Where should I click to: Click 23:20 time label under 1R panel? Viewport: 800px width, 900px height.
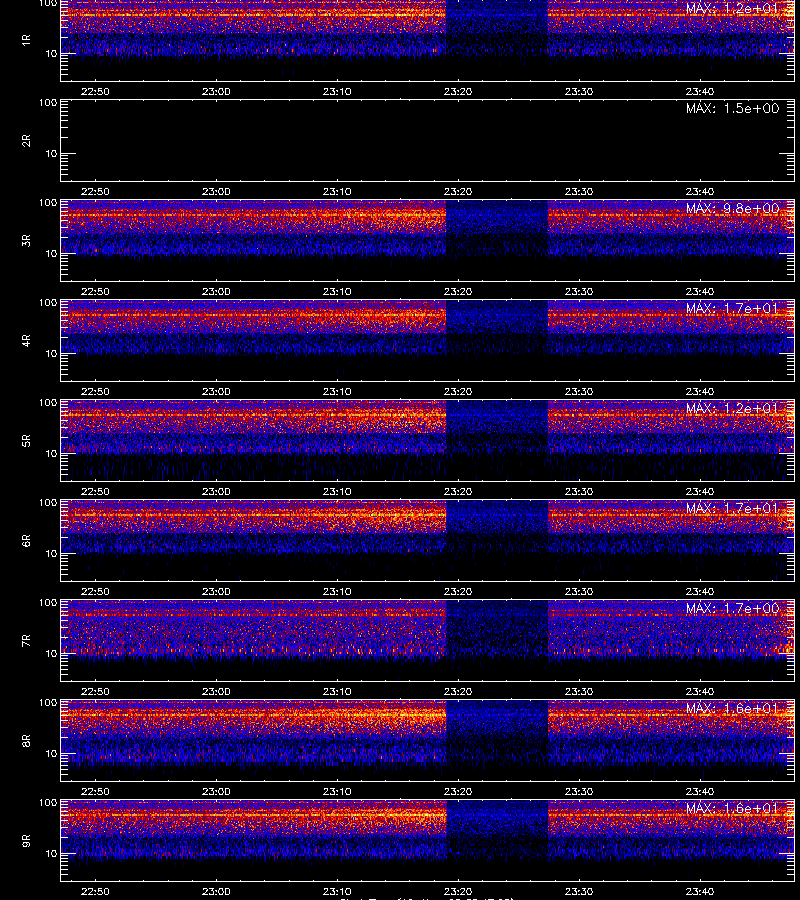pos(458,92)
